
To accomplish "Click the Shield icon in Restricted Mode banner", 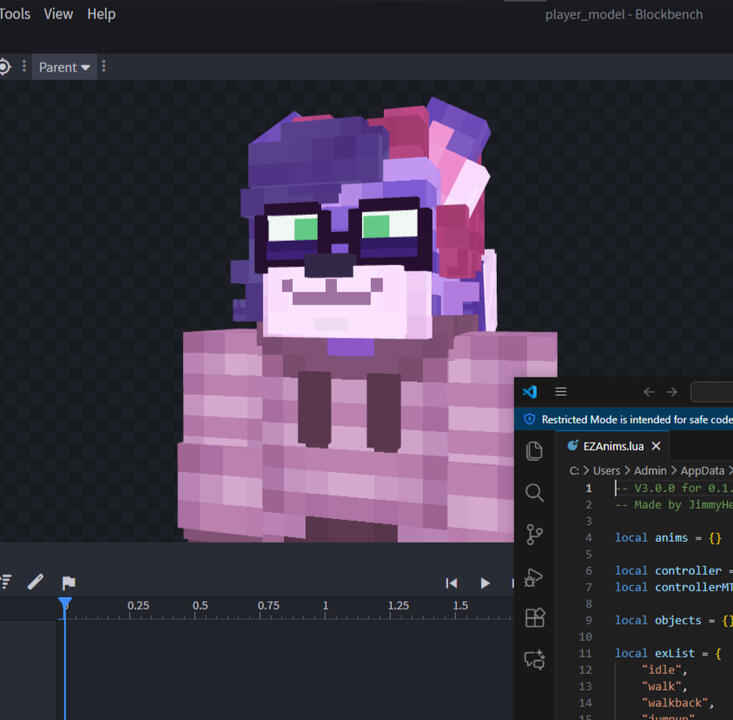I will click(x=530, y=419).
